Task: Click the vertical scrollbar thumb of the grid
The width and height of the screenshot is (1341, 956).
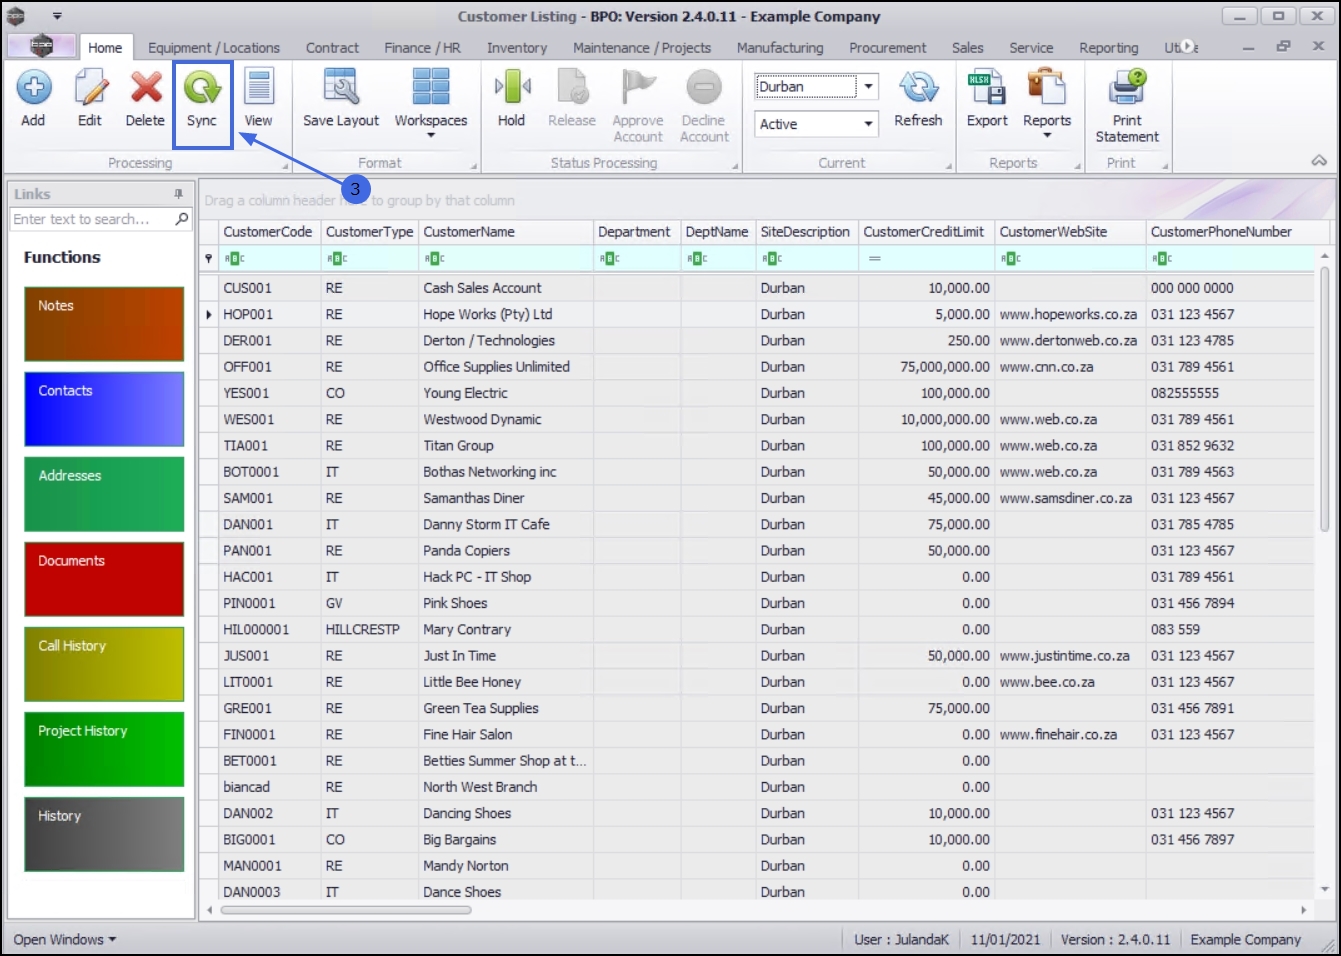Action: coord(1324,400)
